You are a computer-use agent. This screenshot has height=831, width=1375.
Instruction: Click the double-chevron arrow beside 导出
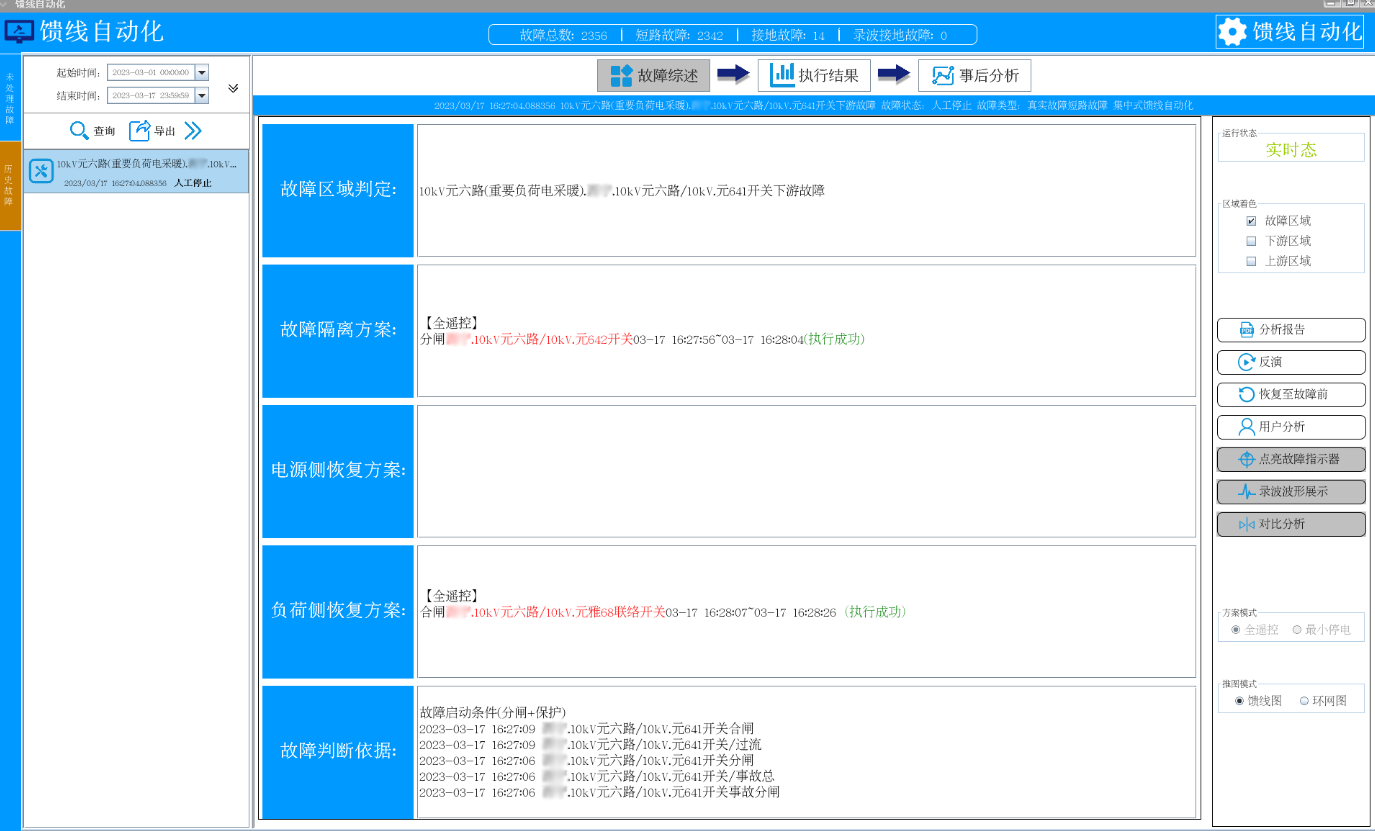[x=193, y=130]
